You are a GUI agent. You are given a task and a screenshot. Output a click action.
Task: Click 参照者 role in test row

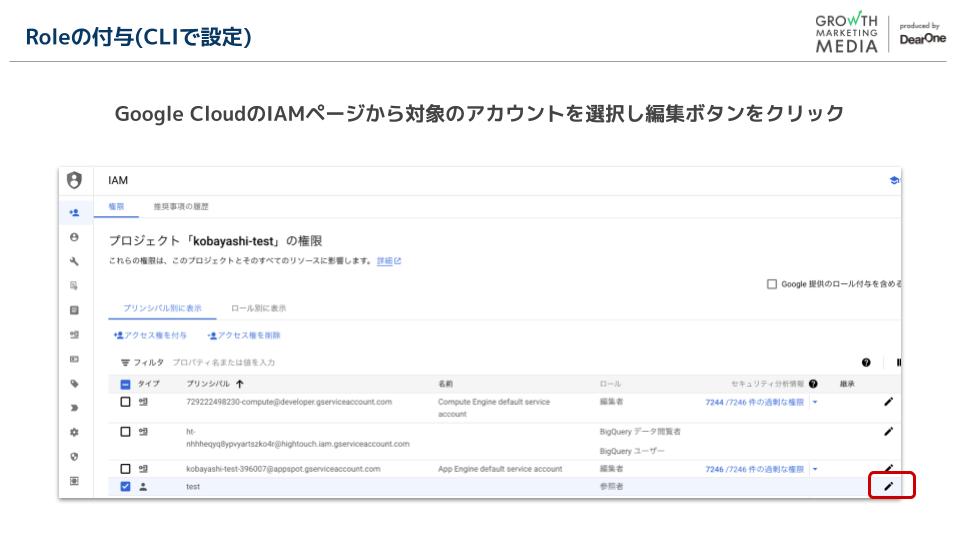coord(611,487)
